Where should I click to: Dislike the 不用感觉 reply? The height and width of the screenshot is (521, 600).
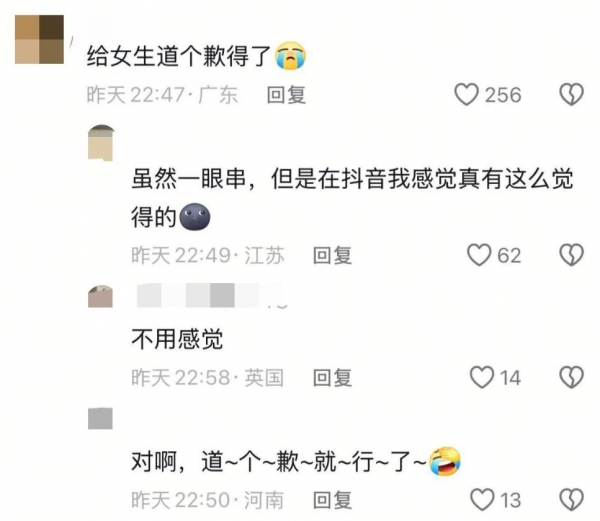[x=571, y=378]
